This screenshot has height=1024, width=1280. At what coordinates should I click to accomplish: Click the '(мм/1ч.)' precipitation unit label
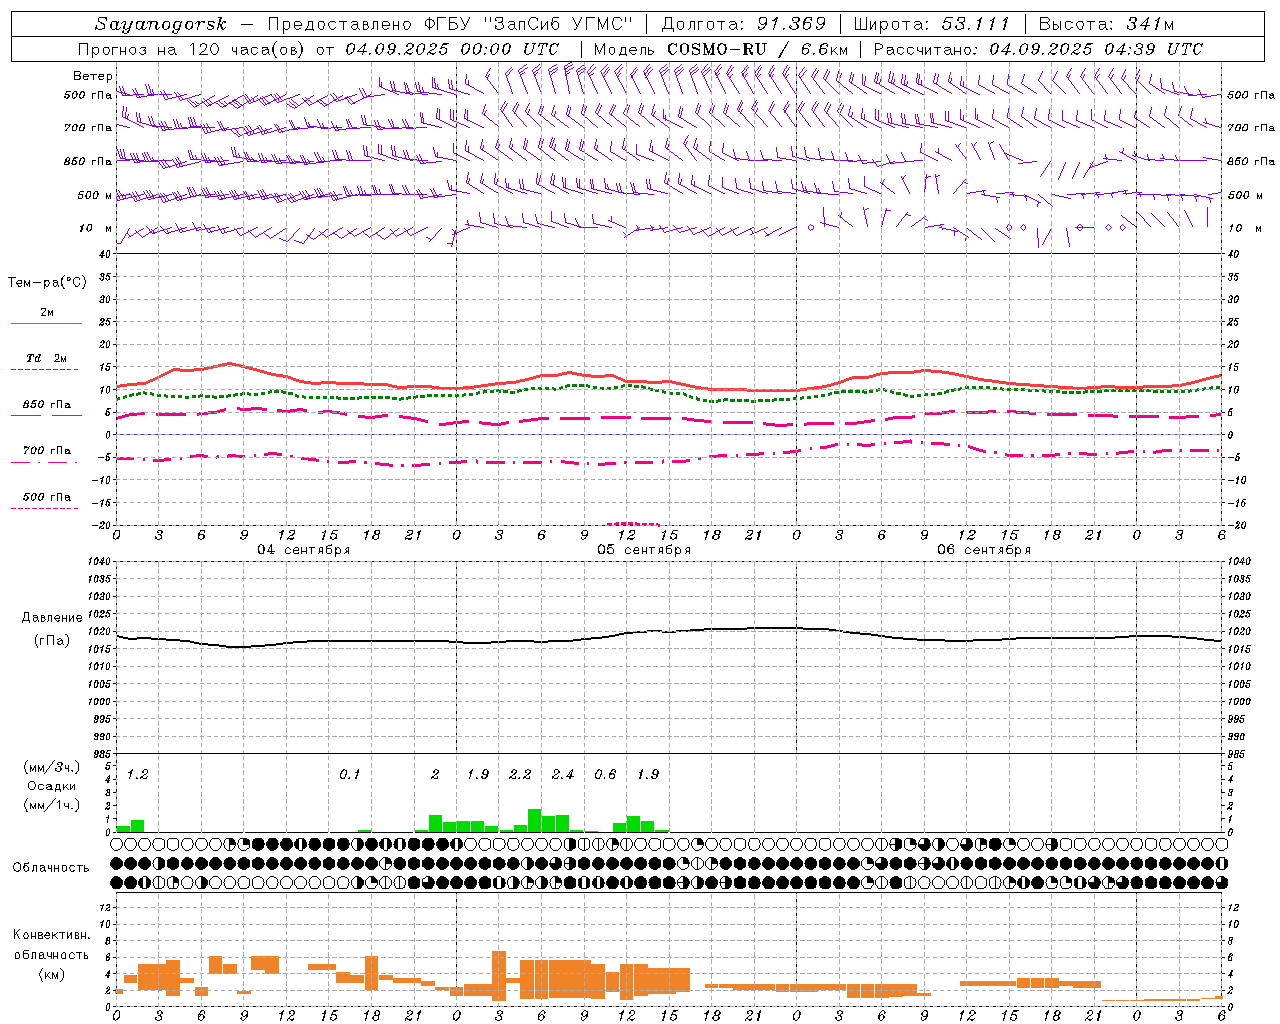pyautogui.click(x=52, y=805)
